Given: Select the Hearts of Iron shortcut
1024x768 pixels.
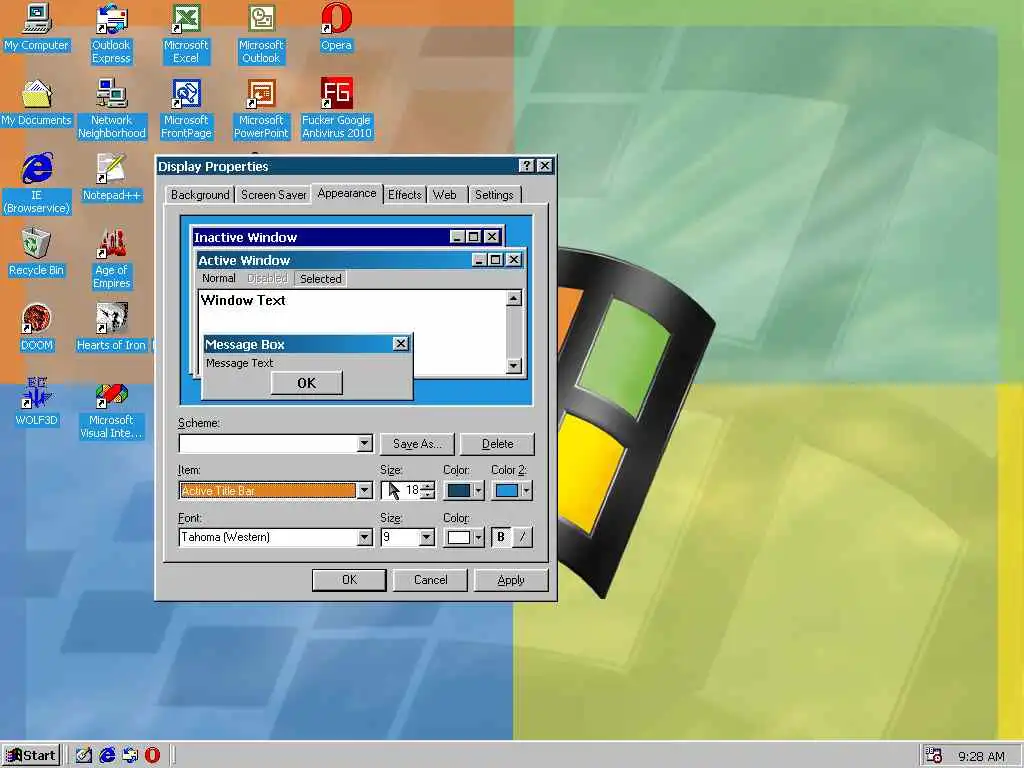Looking at the screenshot, I should (x=112, y=328).
